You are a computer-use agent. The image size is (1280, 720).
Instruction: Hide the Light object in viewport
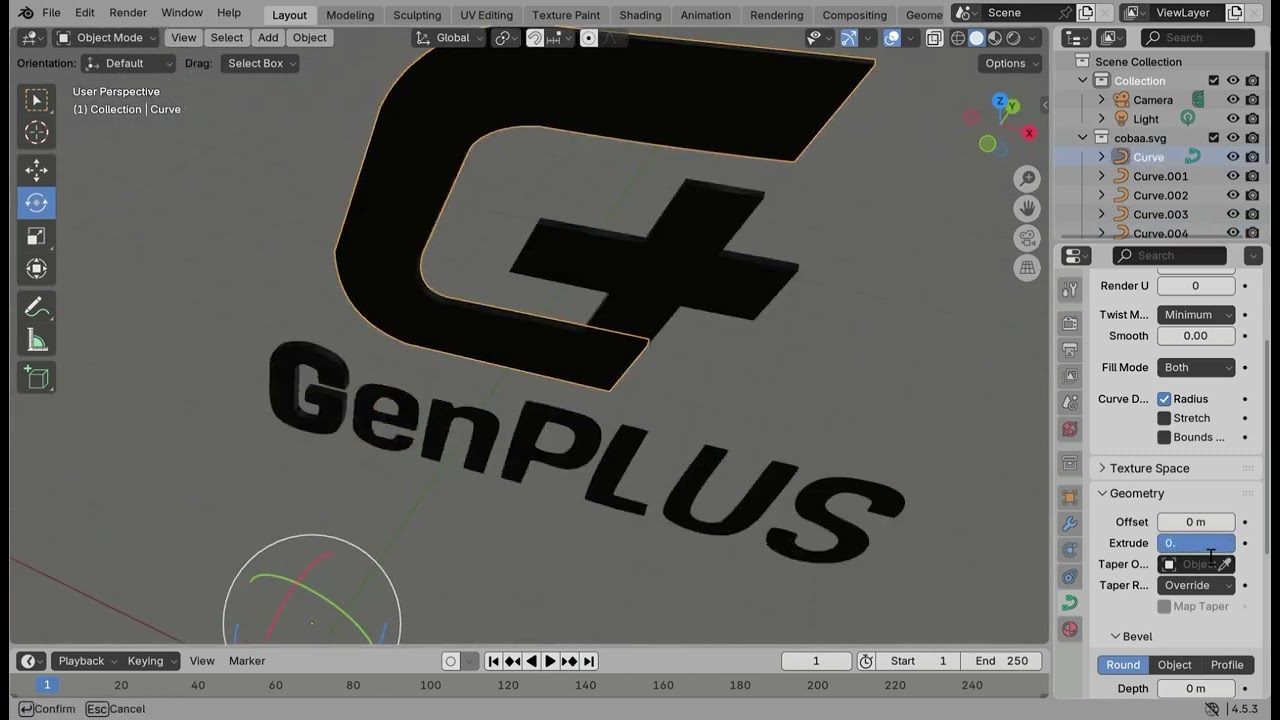1233,119
